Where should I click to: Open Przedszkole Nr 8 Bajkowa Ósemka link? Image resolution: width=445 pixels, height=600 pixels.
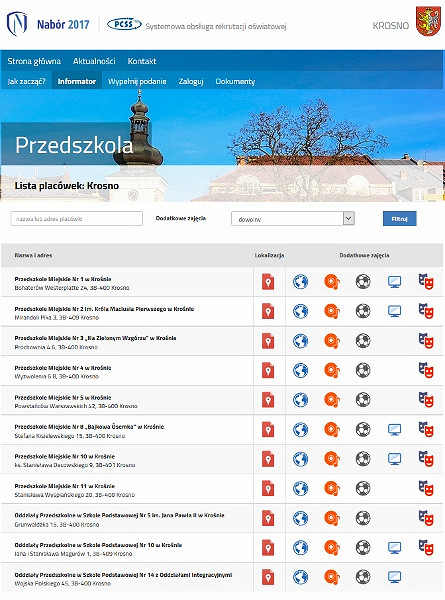[x=89, y=427]
